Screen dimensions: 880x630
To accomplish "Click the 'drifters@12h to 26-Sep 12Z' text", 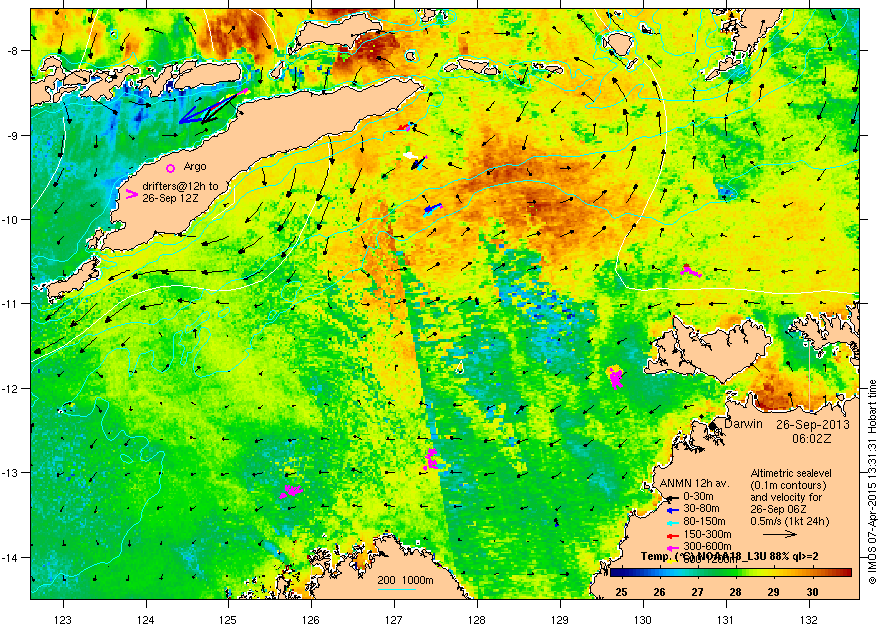I will pyautogui.click(x=180, y=192).
